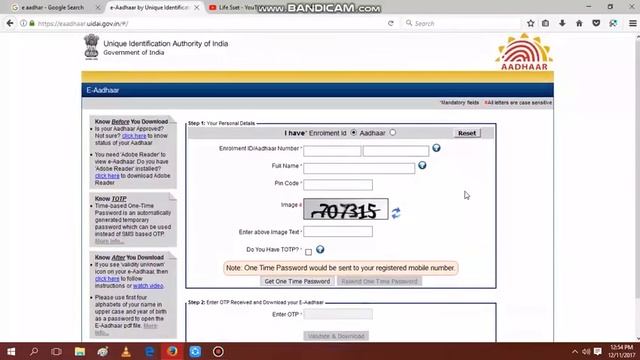Click the site info icon in address bar
This screenshot has width=640, height=360.
(23, 23)
